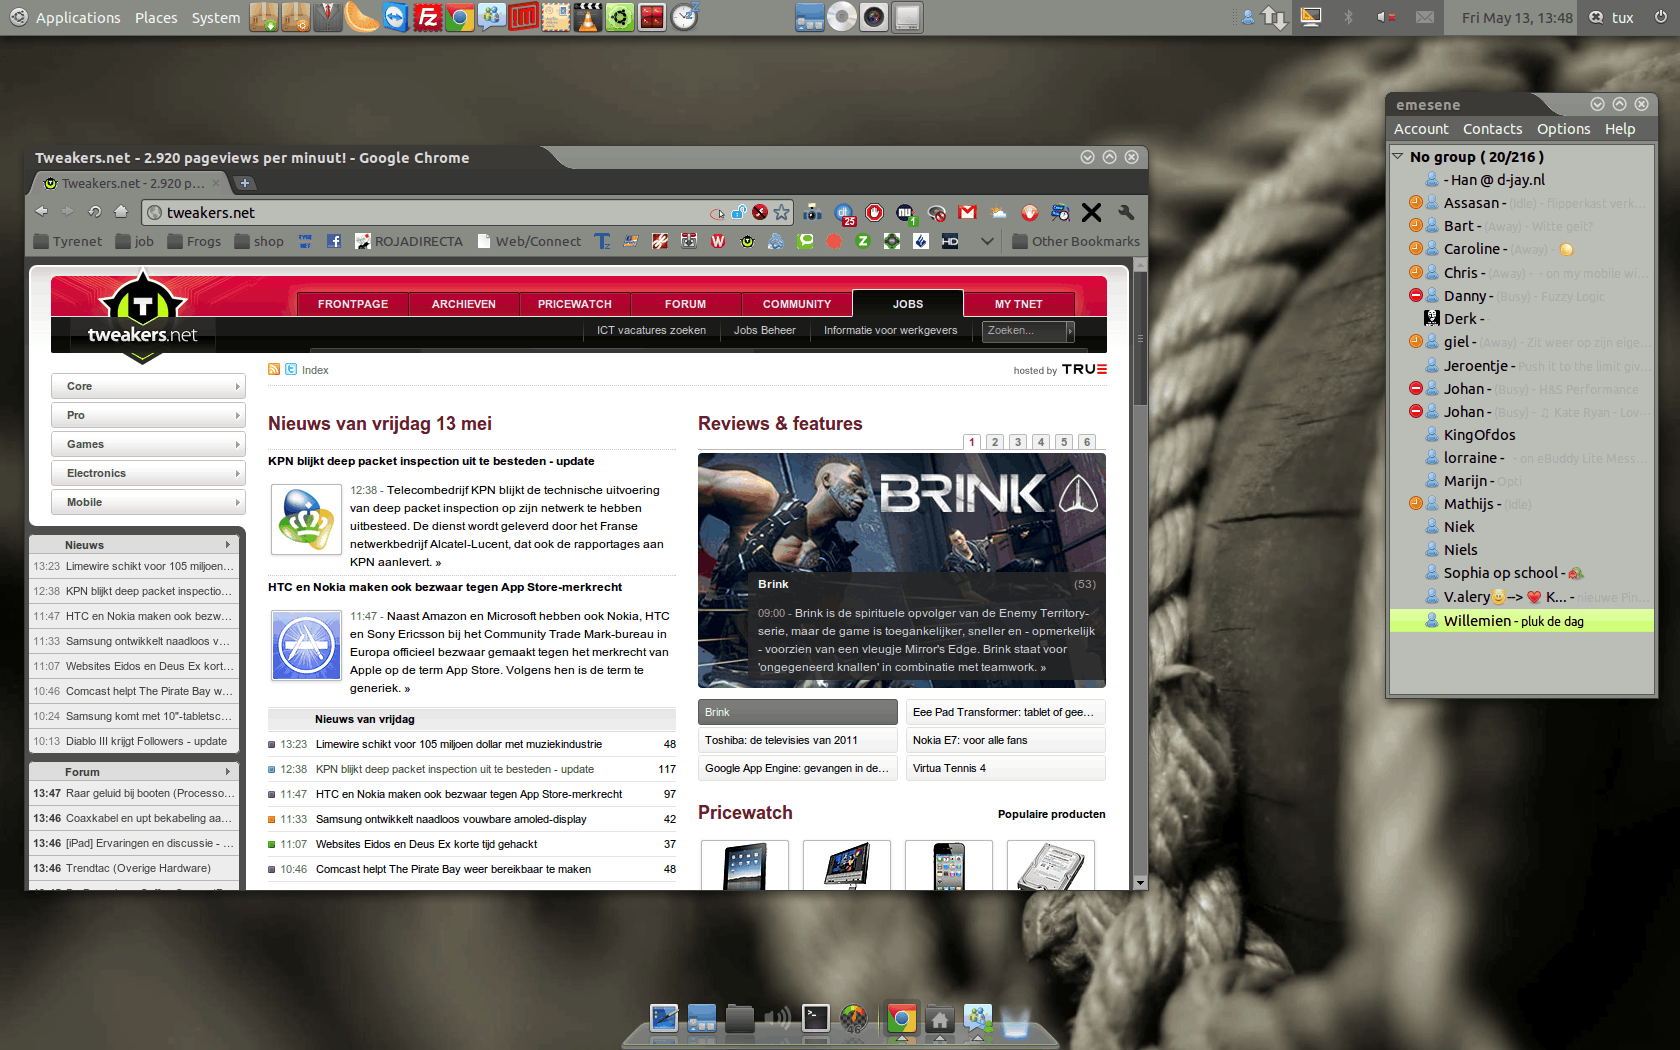Open the W bookmark icon in bookmarks bar
The width and height of the screenshot is (1680, 1050).
tap(718, 241)
